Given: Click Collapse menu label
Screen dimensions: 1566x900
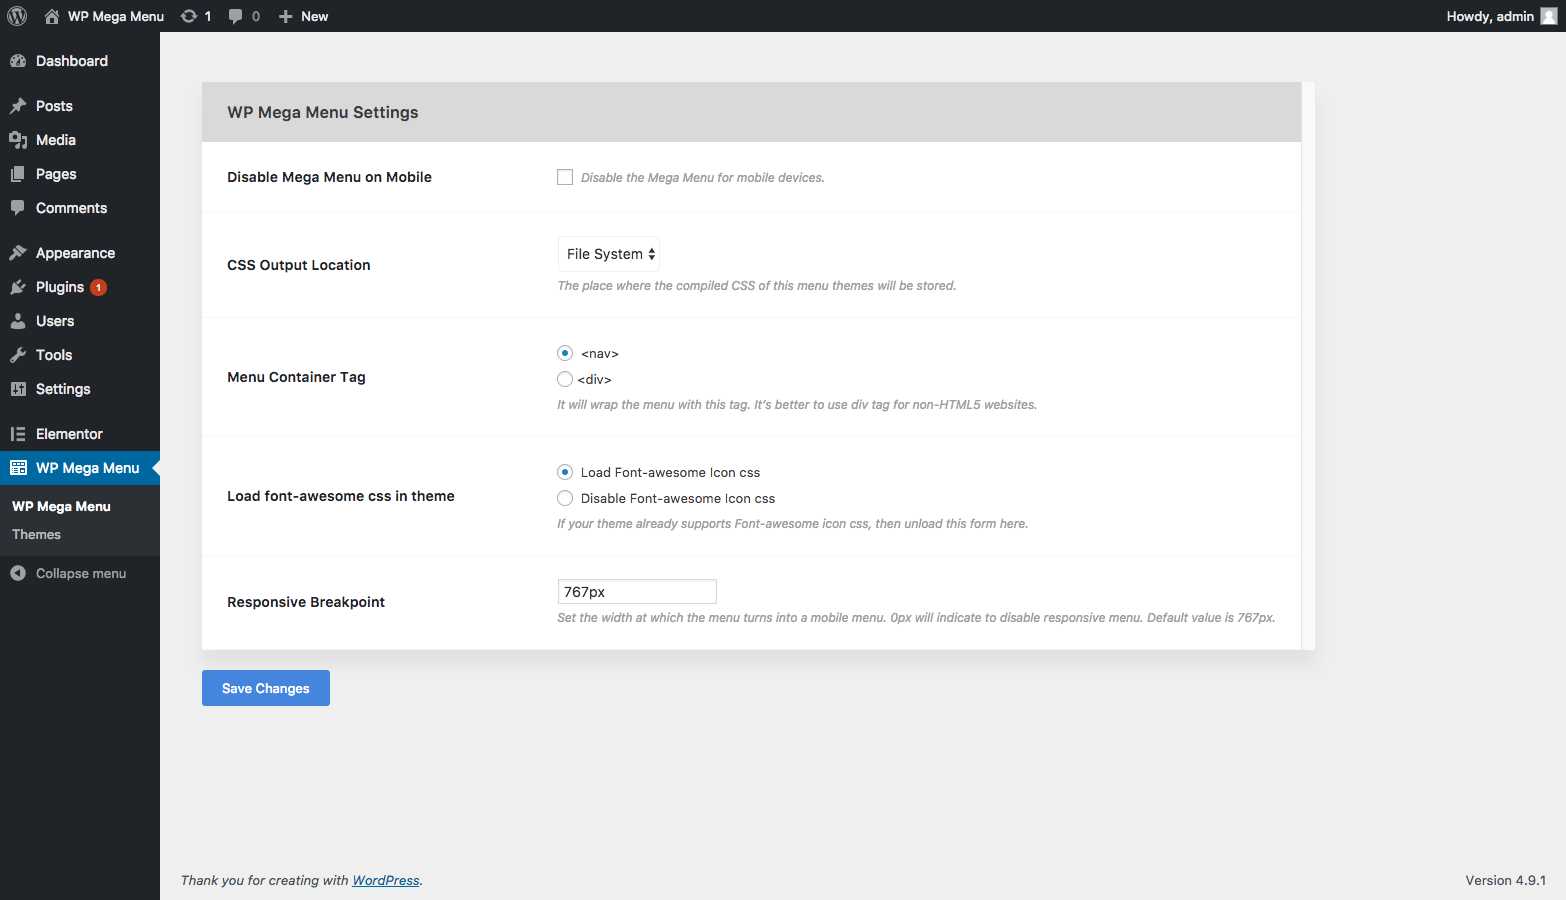Looking at the screenshot, I should coord(81,573).
